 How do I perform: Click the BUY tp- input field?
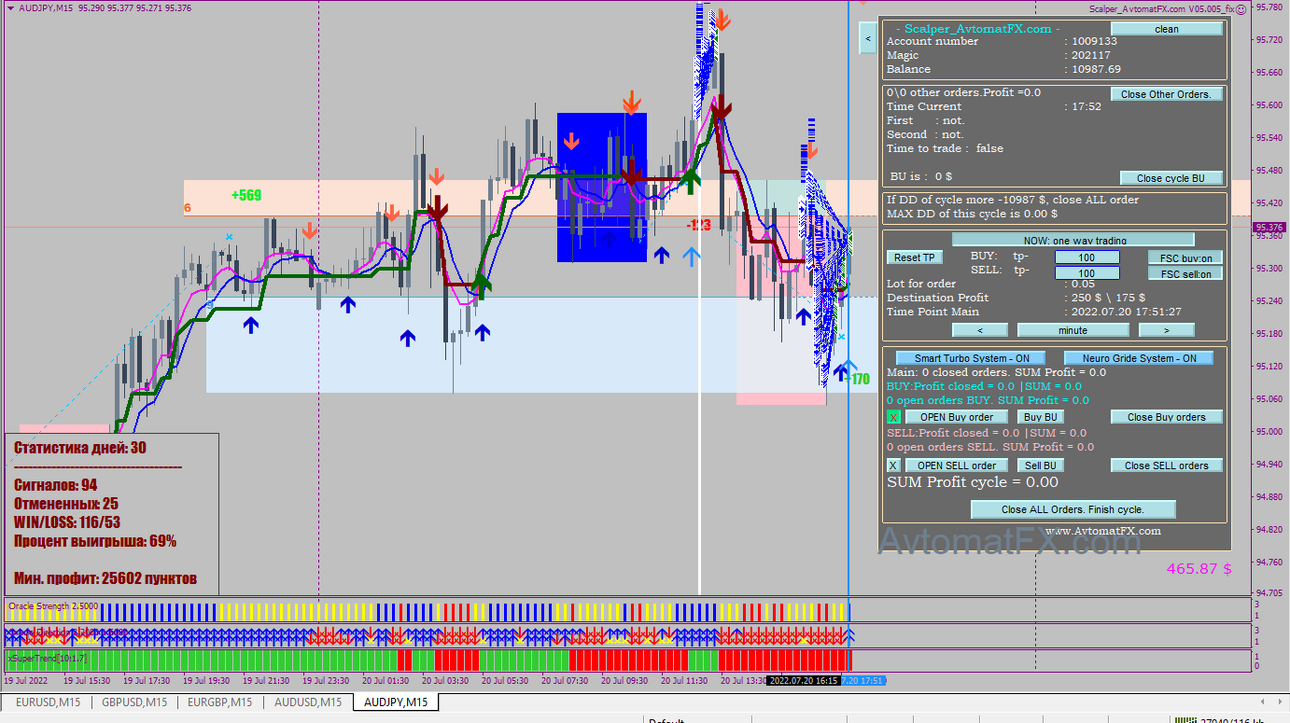(1087, 257)
